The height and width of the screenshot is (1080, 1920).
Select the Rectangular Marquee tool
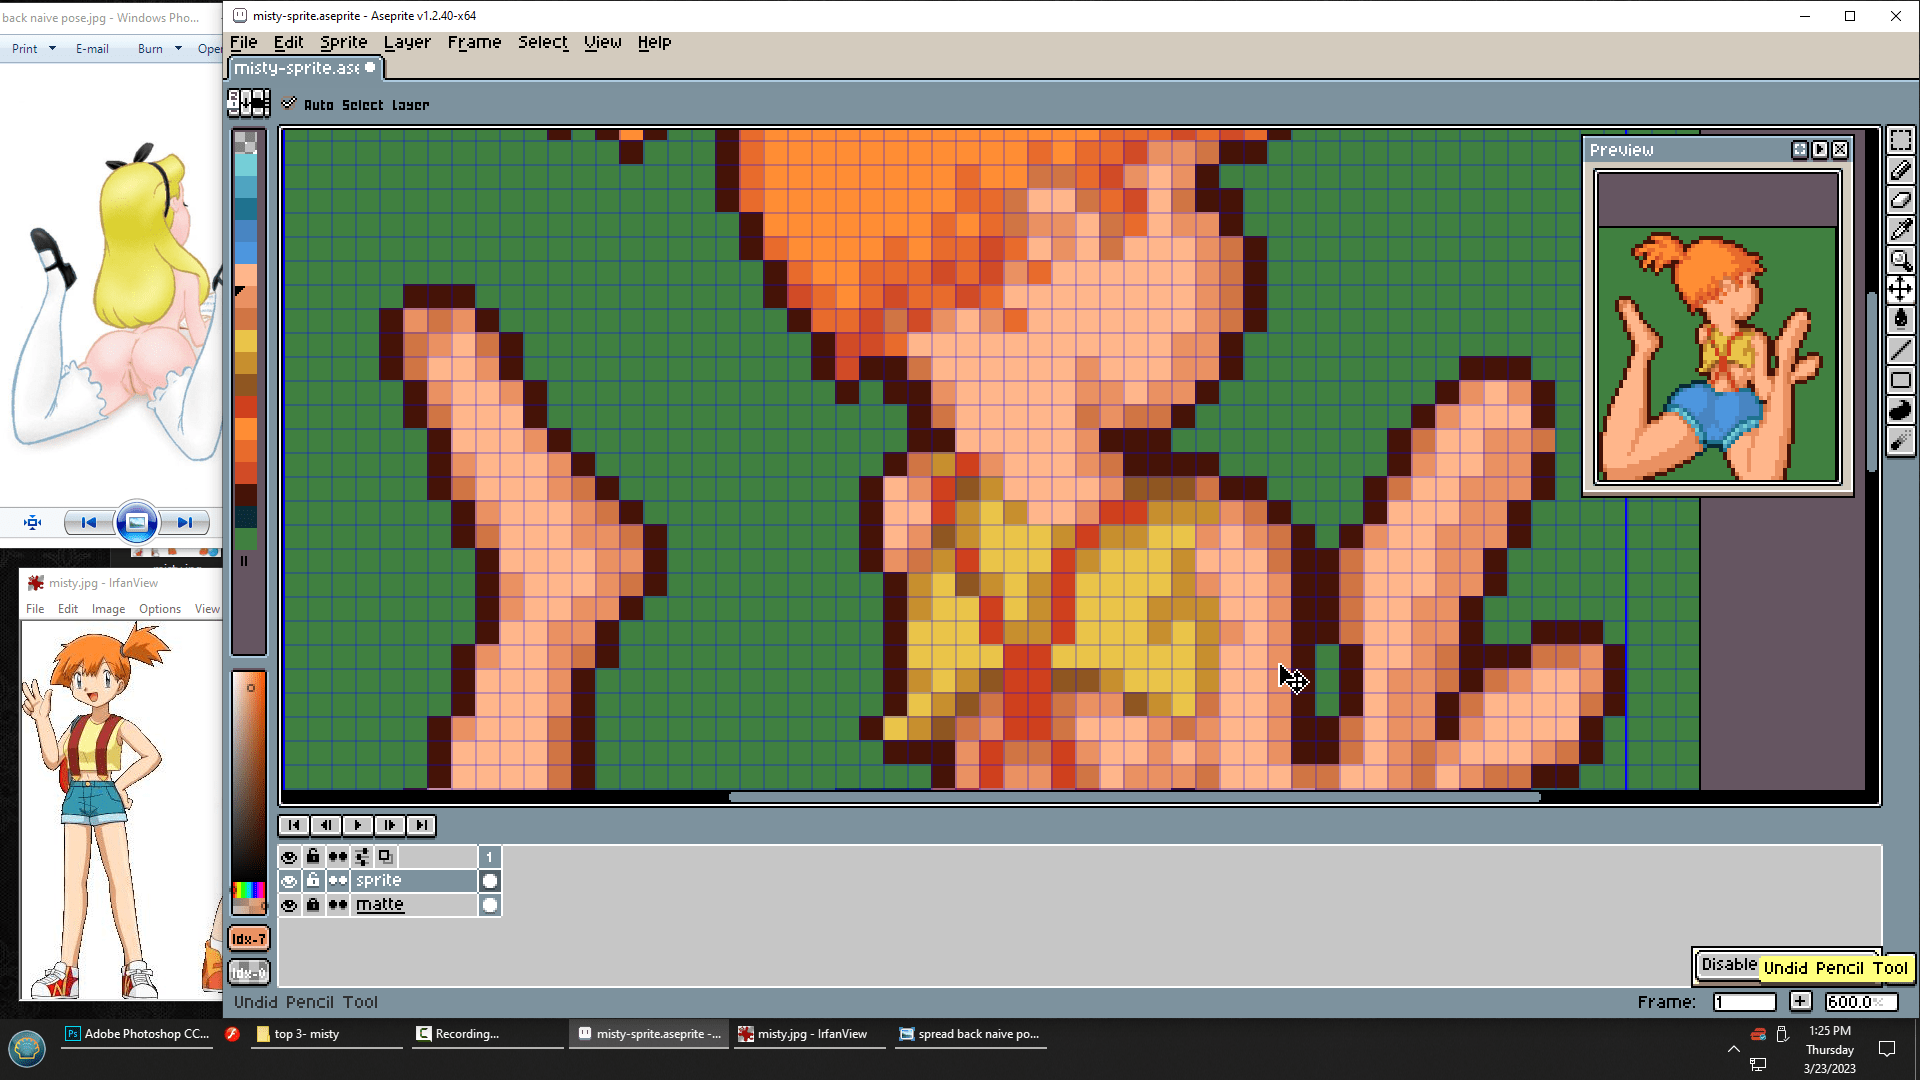[x=1900, y=140]
